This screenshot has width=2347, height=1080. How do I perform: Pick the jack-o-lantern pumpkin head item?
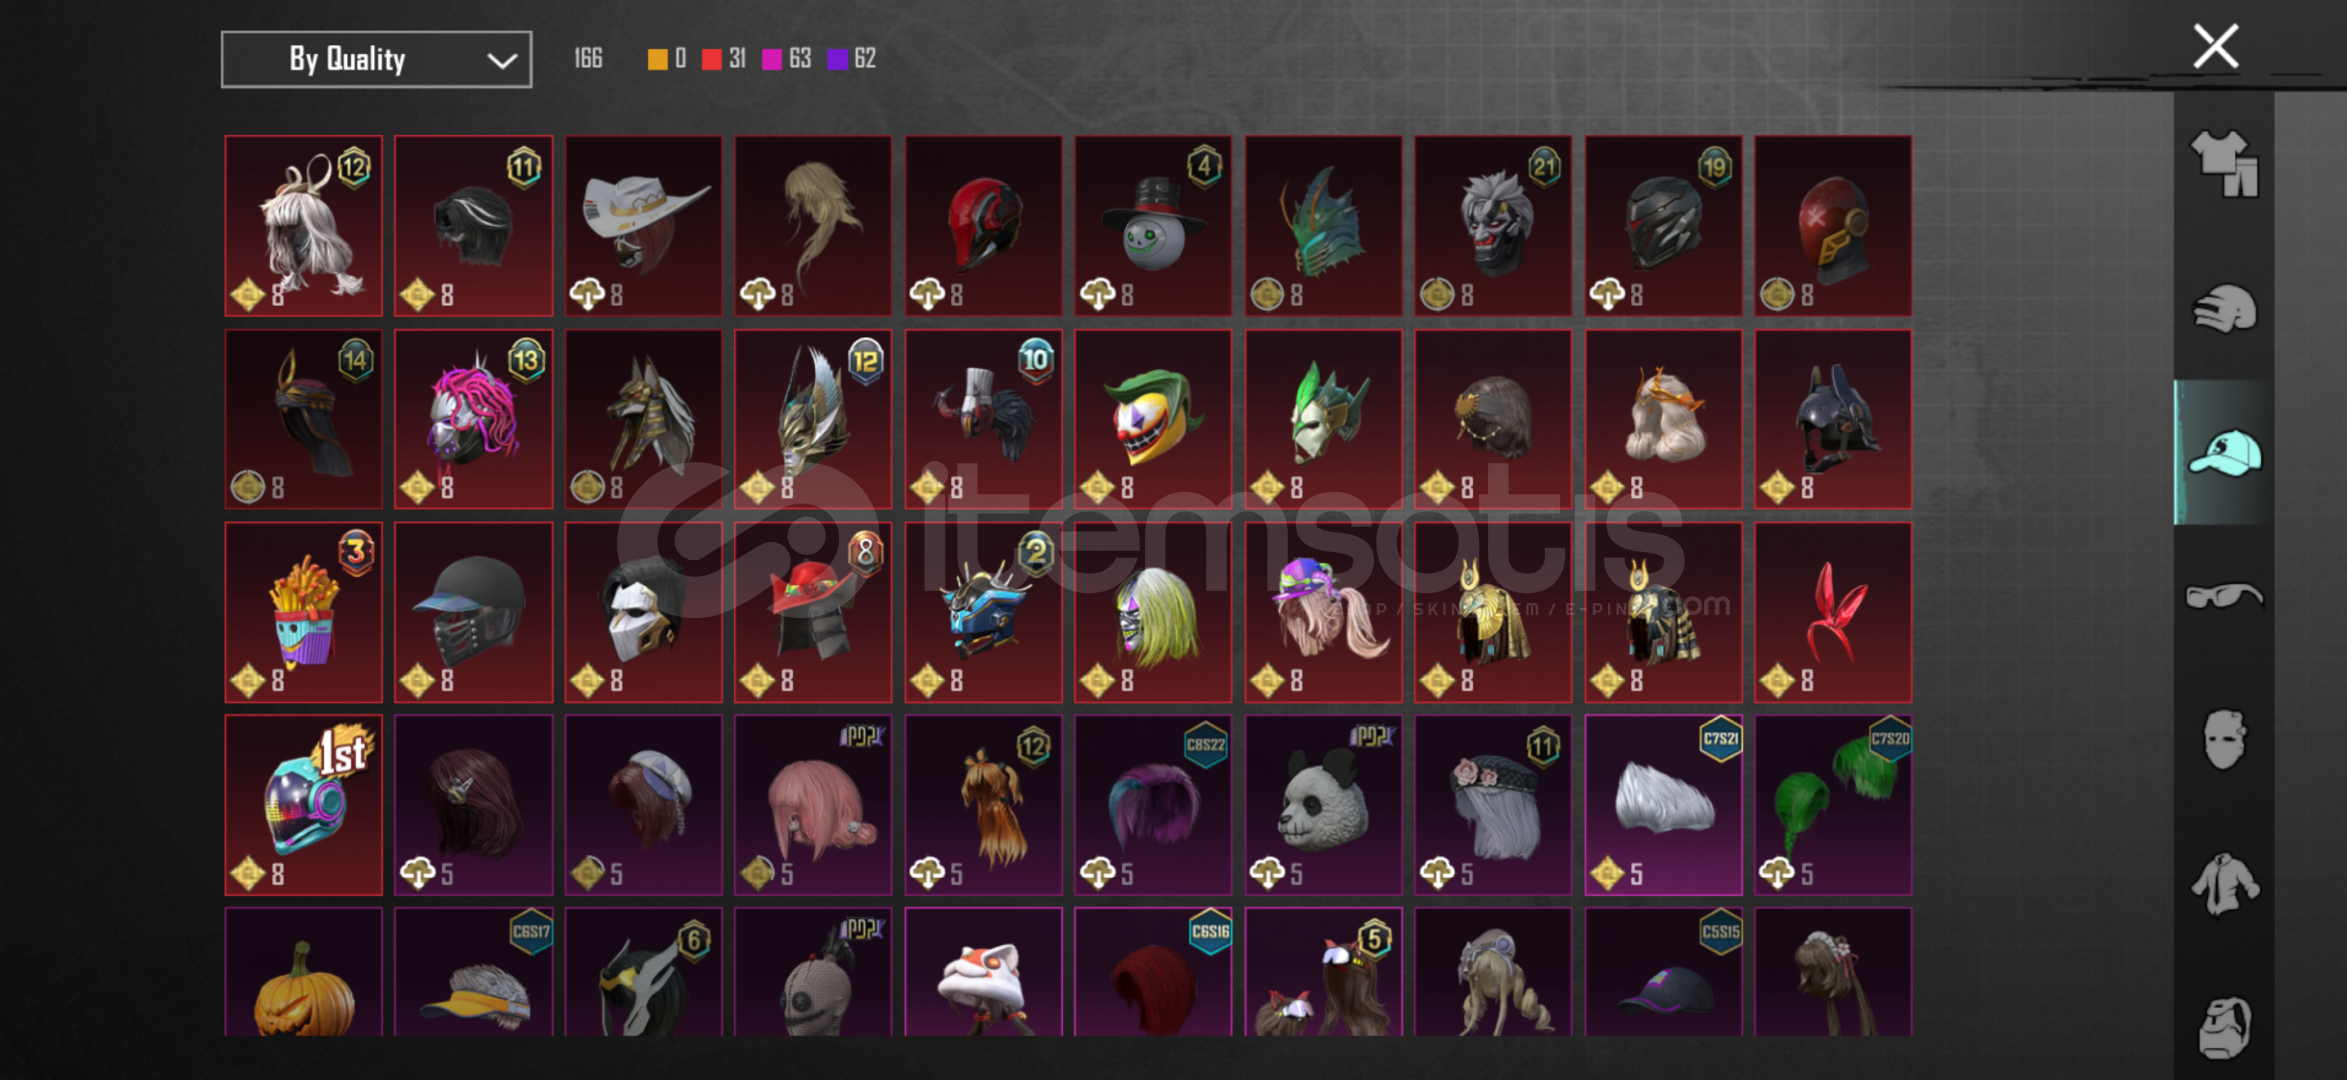tap(303, 972)
